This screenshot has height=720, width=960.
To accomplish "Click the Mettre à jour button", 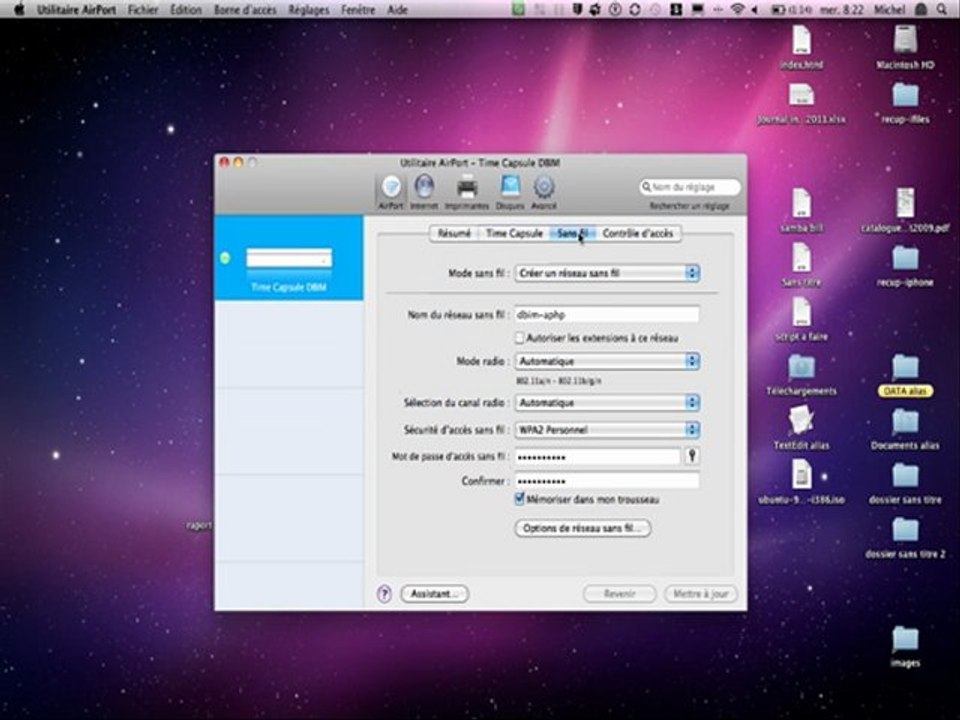I will 700,593.
